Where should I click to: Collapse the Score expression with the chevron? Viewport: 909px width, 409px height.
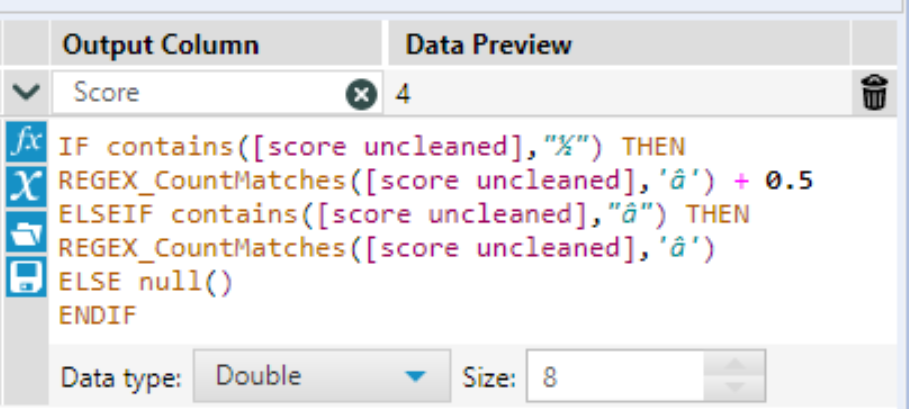(27, 92)
